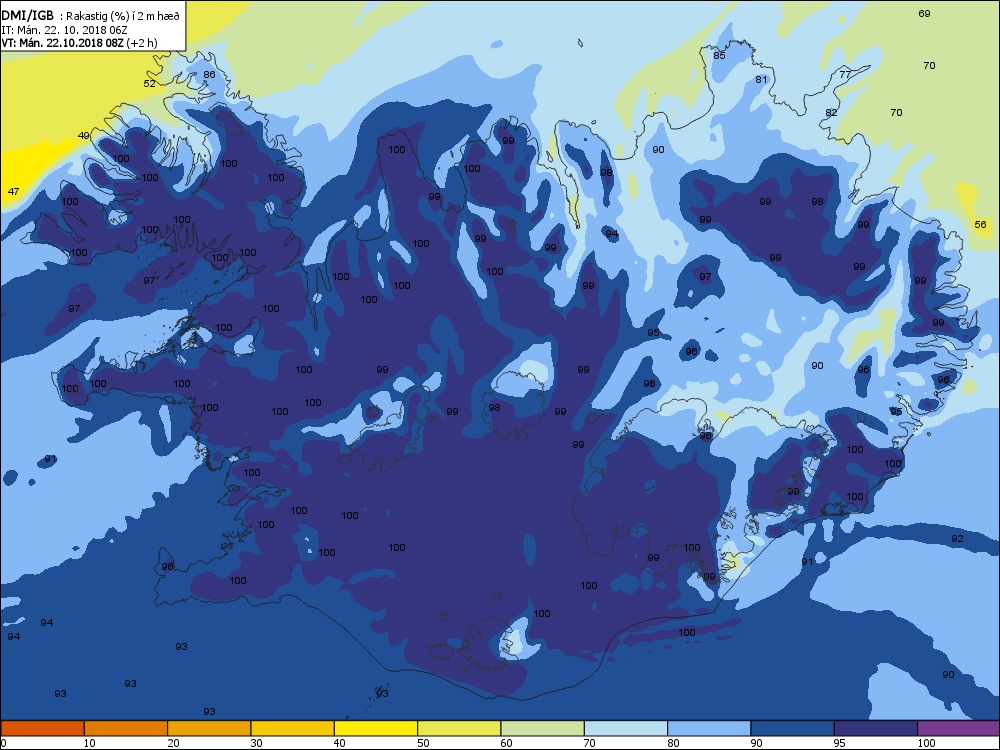The width and height of the screenshot is (1000, 750).
Task: Click the humidity value 86 on the map
Action: (x=209, y=75)
